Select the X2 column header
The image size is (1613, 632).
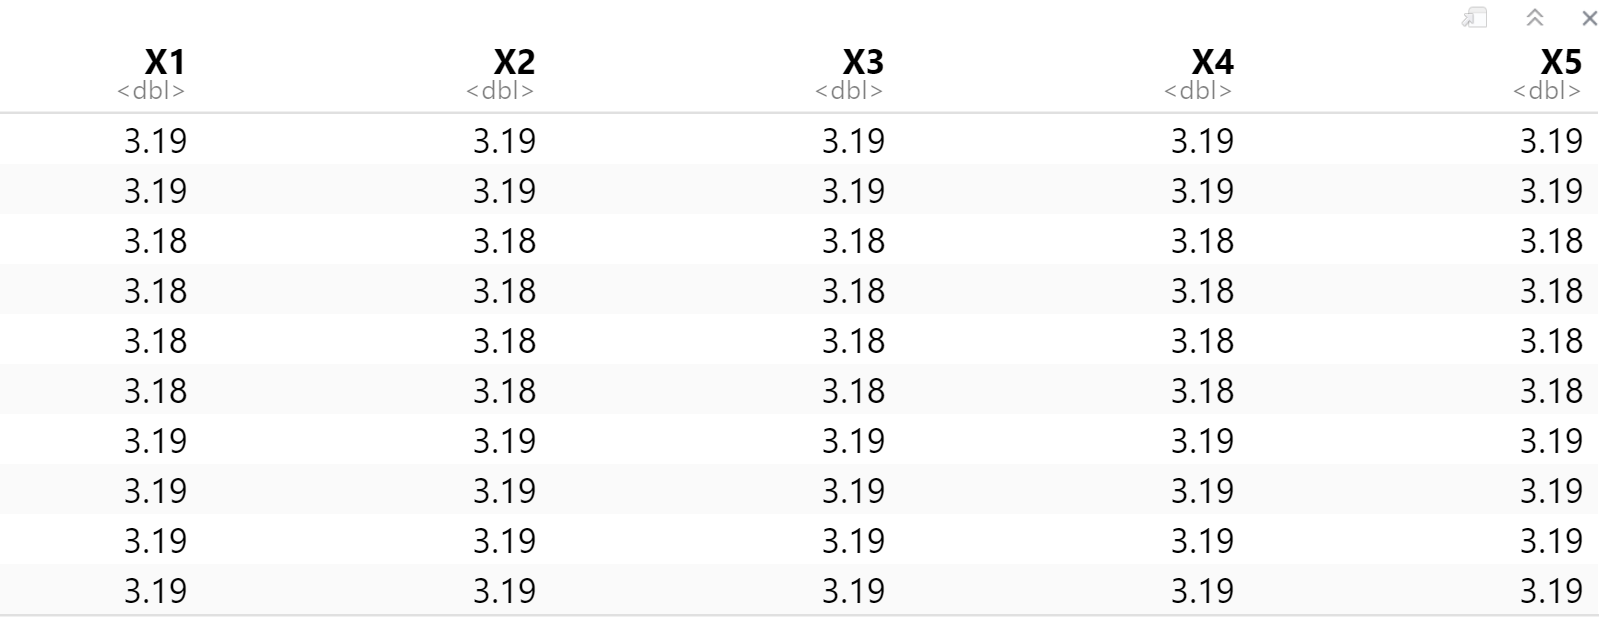click(x=514, y=63)
